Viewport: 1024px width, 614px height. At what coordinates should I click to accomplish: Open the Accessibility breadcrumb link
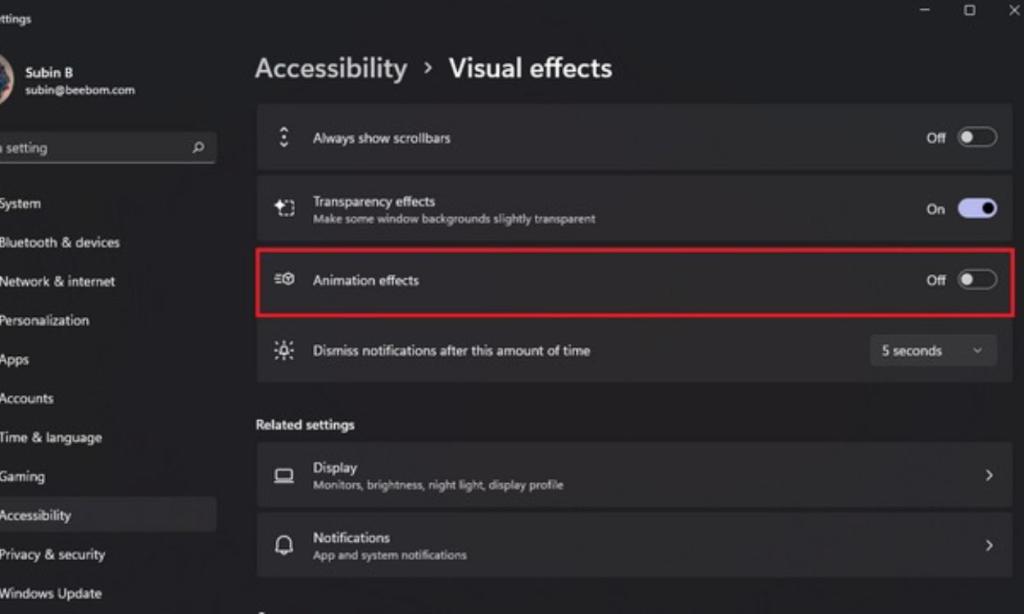click(331, 68)
